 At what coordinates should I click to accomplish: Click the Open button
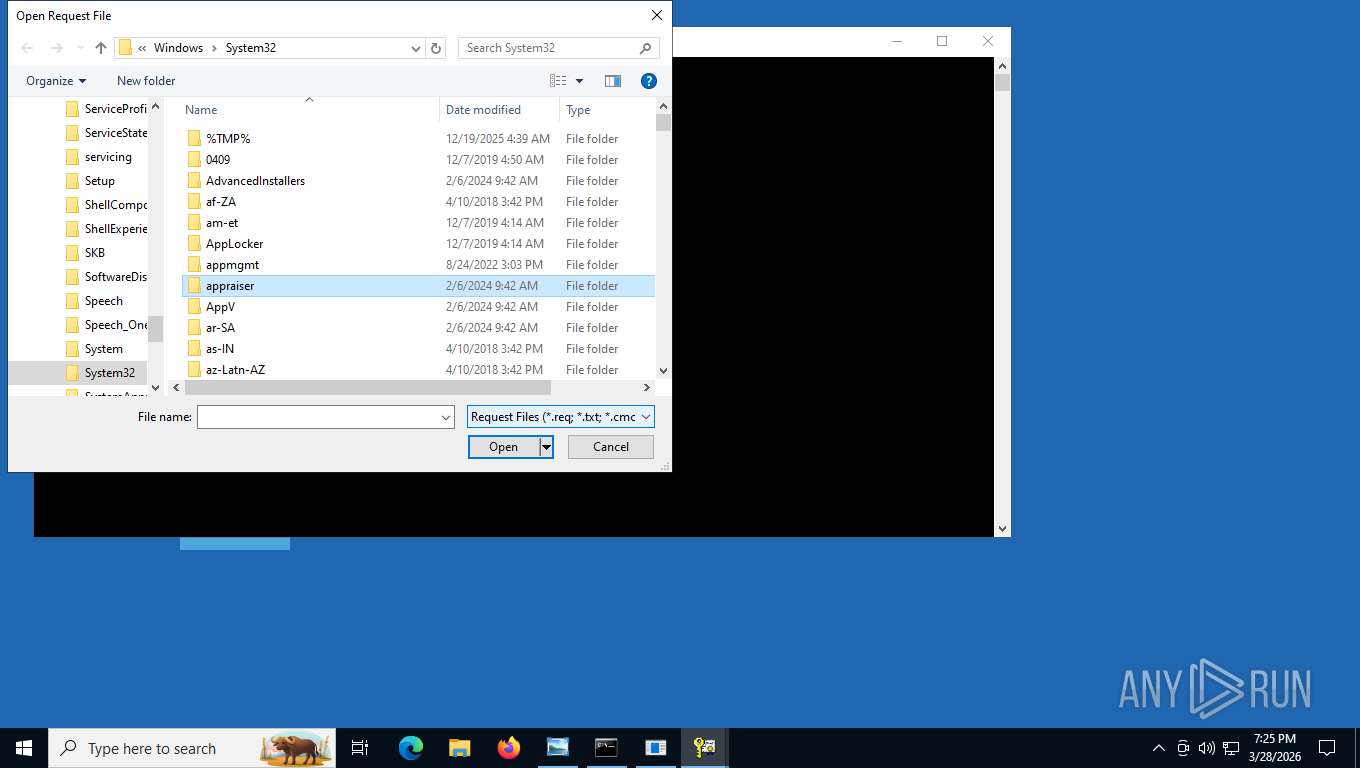503,447
